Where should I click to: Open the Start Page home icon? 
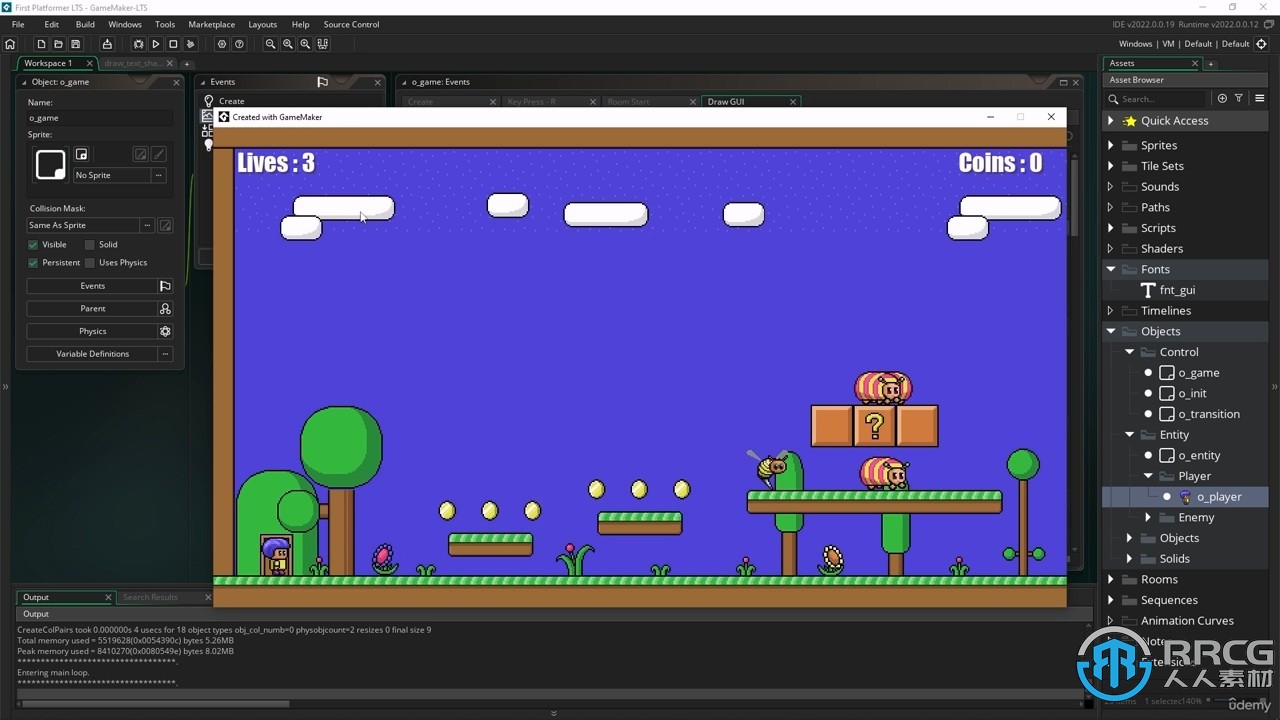point(10,44)
